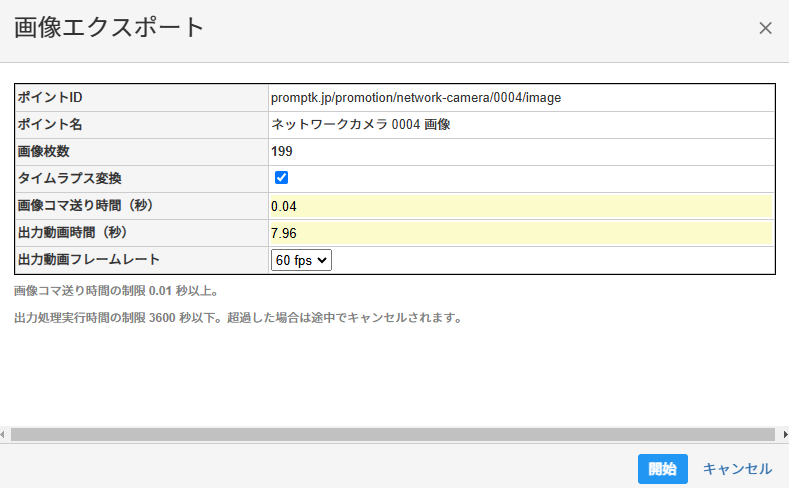Click the 画像エクスポート dialog title

(x=109, y=27)
